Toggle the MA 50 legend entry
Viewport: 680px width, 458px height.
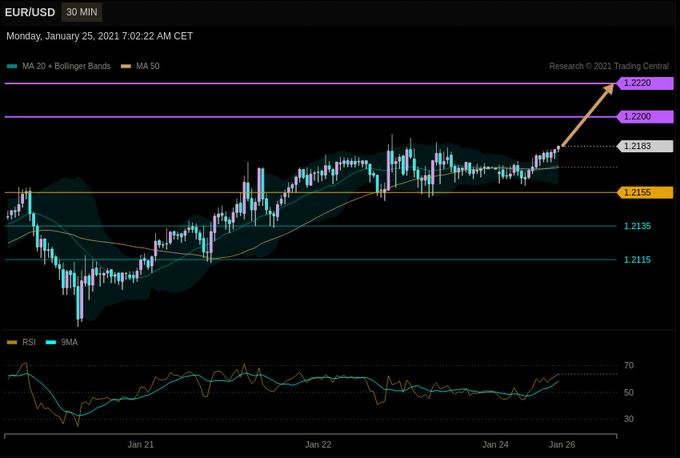click(140, 66)
